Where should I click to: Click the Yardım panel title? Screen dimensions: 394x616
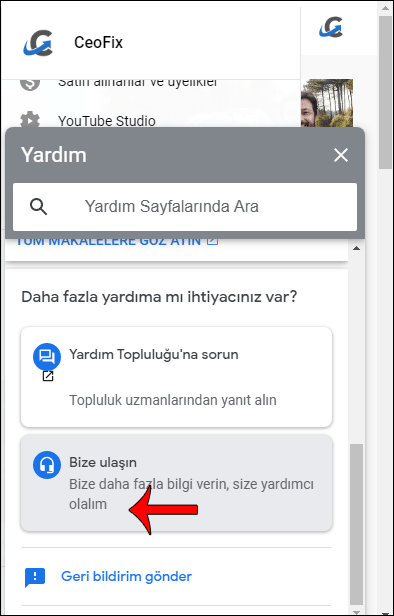pyautogui.click(x=53, y=155)
